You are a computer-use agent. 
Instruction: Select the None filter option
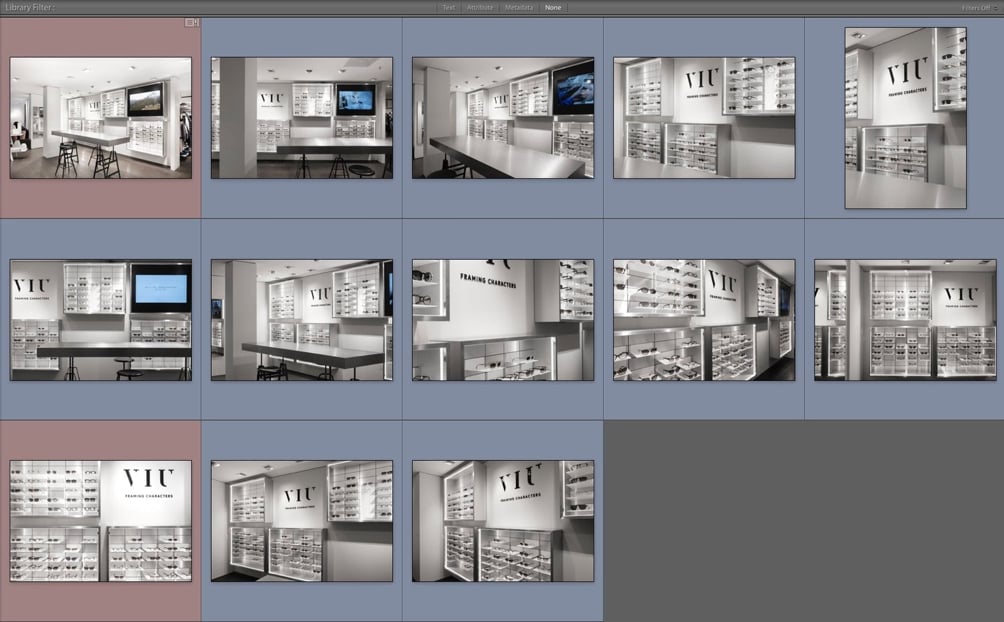pos(553,8)
